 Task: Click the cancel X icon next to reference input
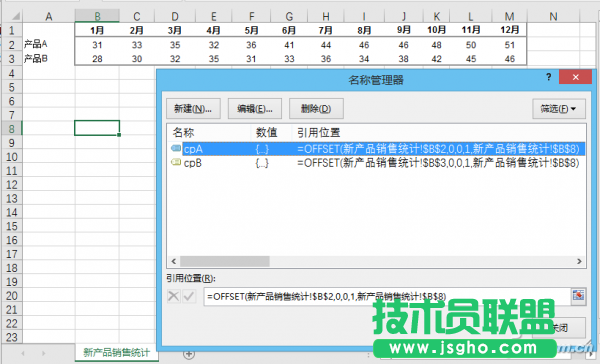click(x=173, y=296)
